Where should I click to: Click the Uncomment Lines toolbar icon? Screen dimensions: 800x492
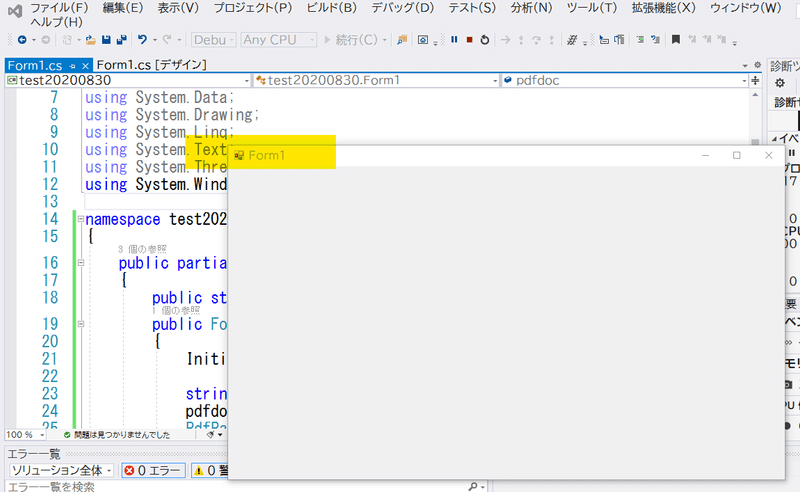tap(655, 39)
